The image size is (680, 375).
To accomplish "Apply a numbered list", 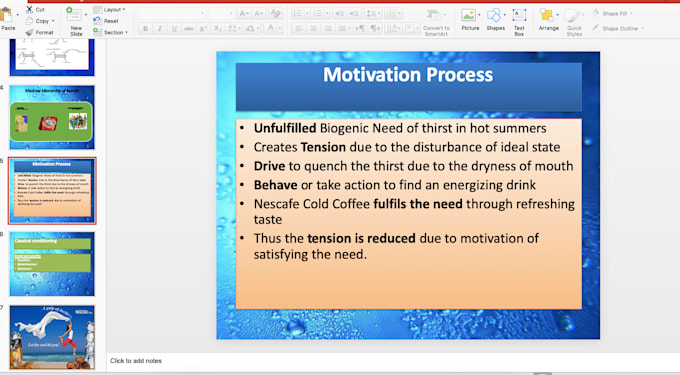I will click(x=318, y=13).
